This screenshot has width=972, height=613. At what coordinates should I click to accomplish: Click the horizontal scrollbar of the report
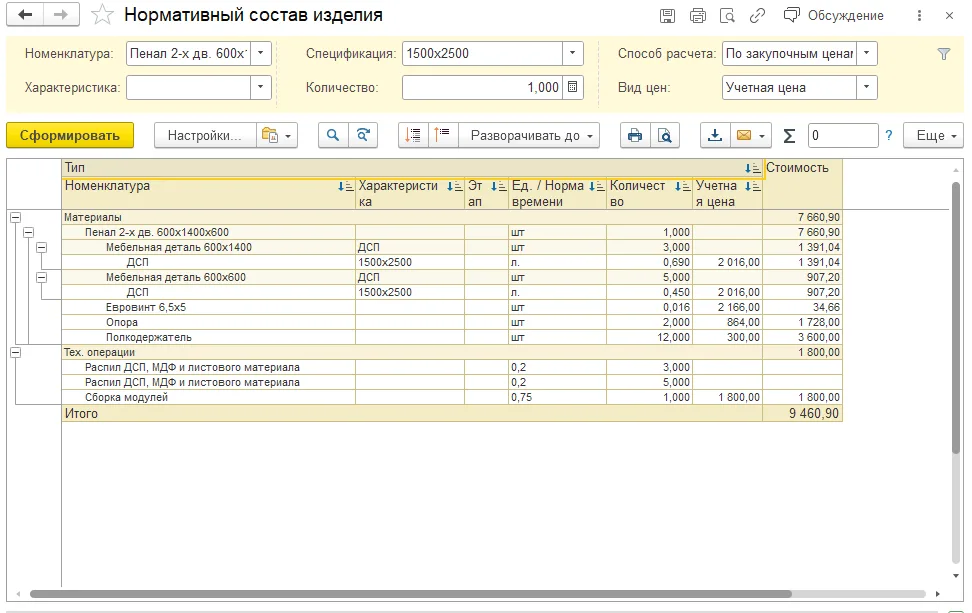(411, 594)
